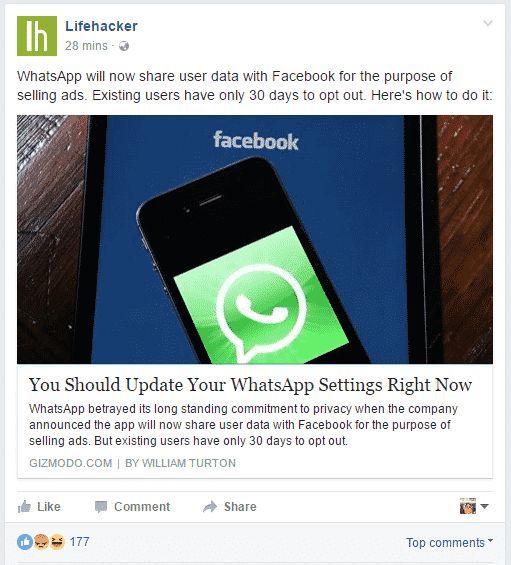Open the commenting-as profile picture selector
The height and width of the screenshot is (565, 511).
tap(474, 506)
